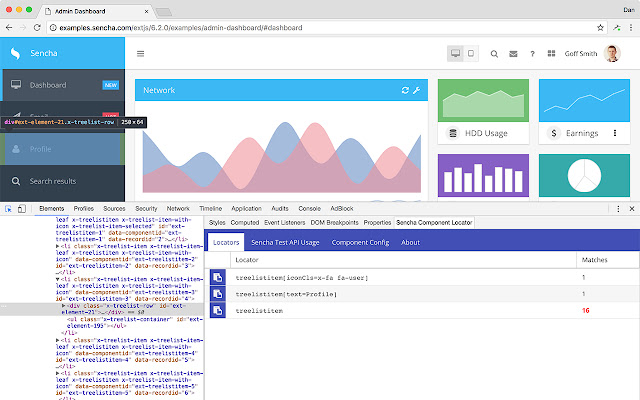Toggle DevTools device toolbar icon
Image resolution: width=640 pixels, height=400 pixels.
coord(22,209)
